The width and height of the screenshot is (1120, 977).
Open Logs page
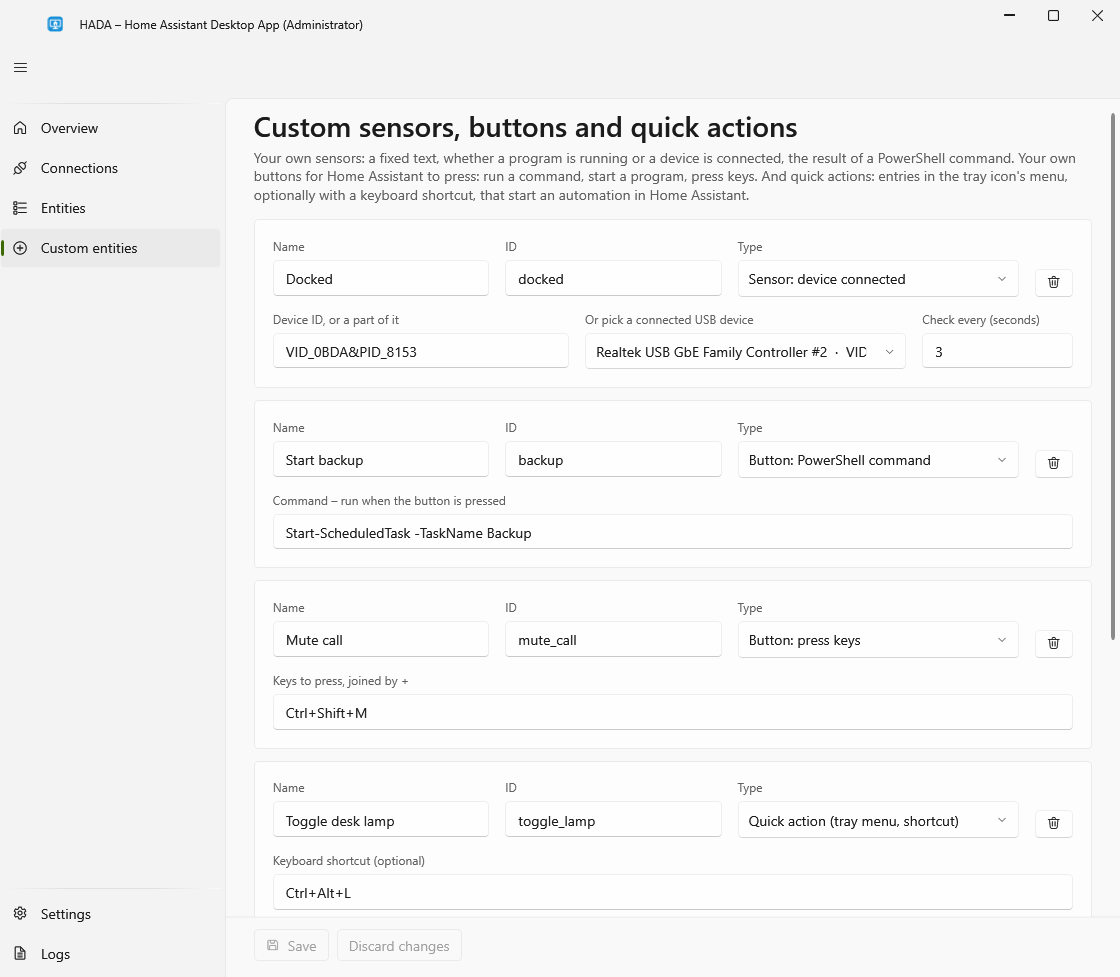click(111, 954)
